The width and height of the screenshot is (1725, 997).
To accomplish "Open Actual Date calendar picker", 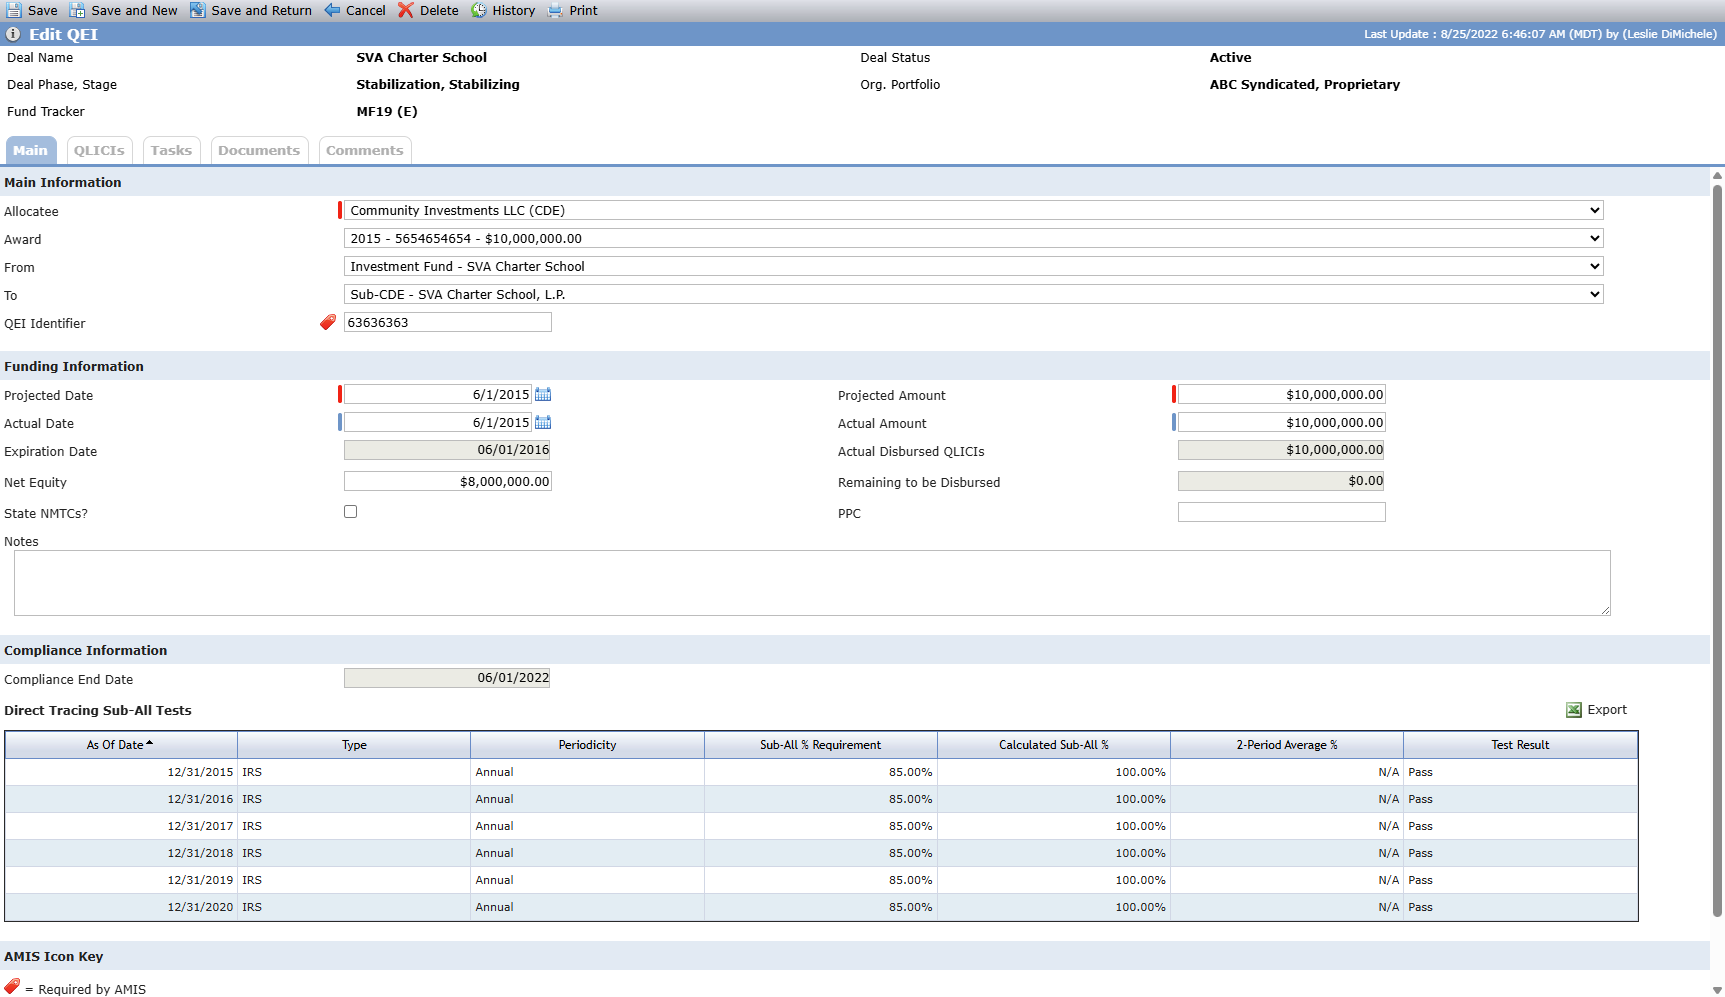I will (x=543, y=422).
